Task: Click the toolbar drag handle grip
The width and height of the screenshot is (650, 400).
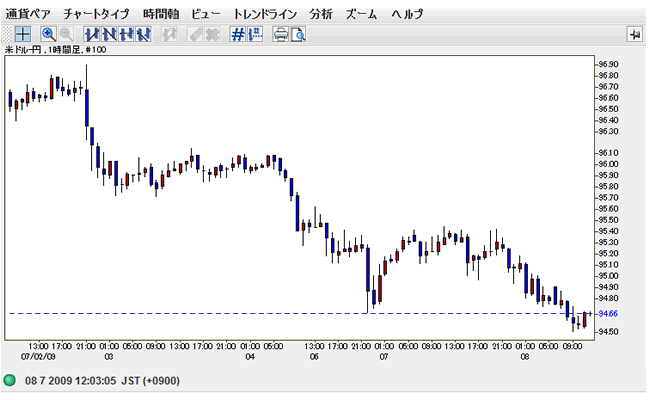Action: tap(7, 34)
